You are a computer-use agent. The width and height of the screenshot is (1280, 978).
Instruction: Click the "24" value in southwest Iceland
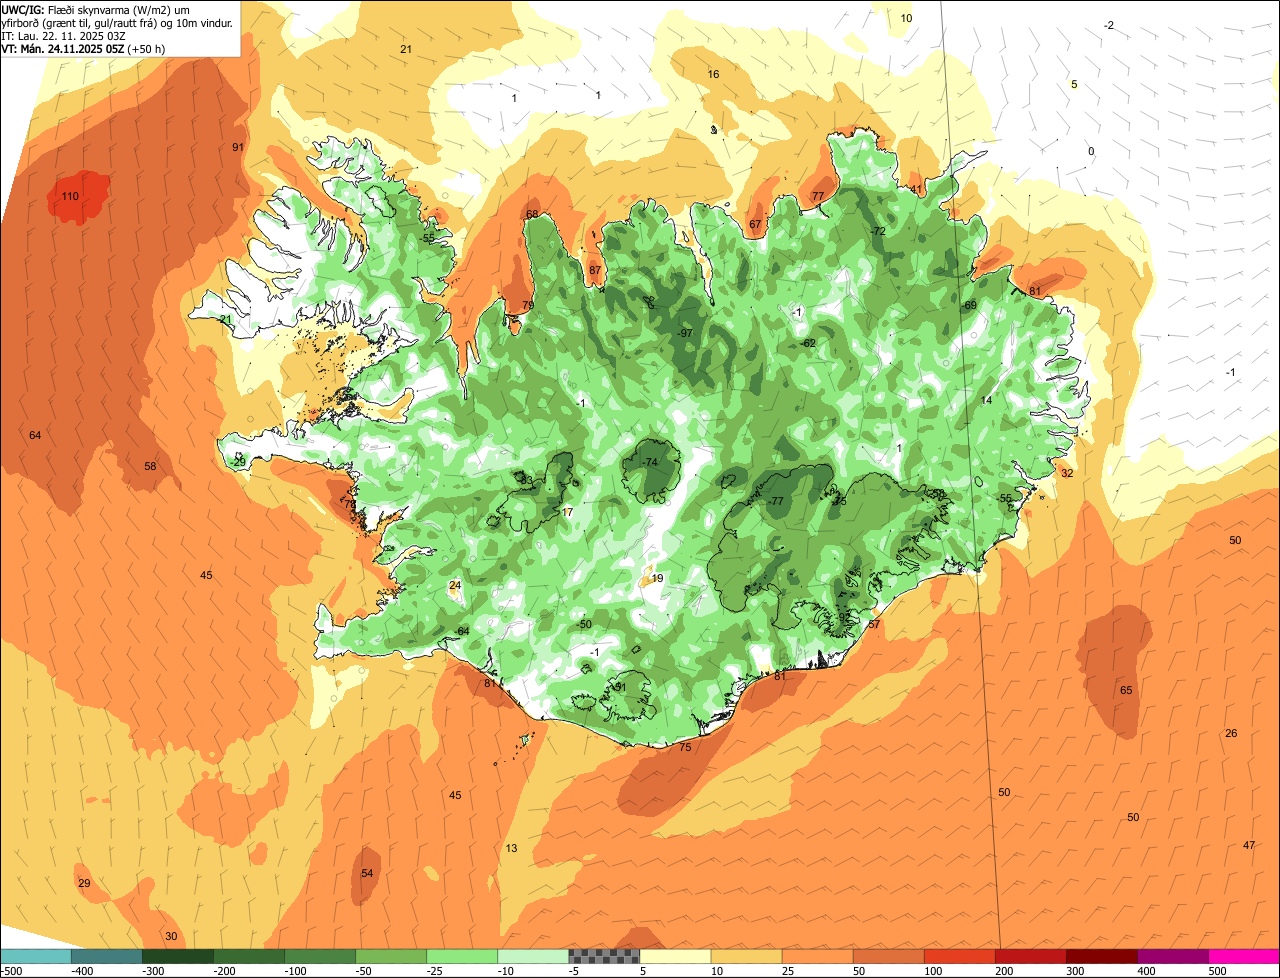coord(455,585)
